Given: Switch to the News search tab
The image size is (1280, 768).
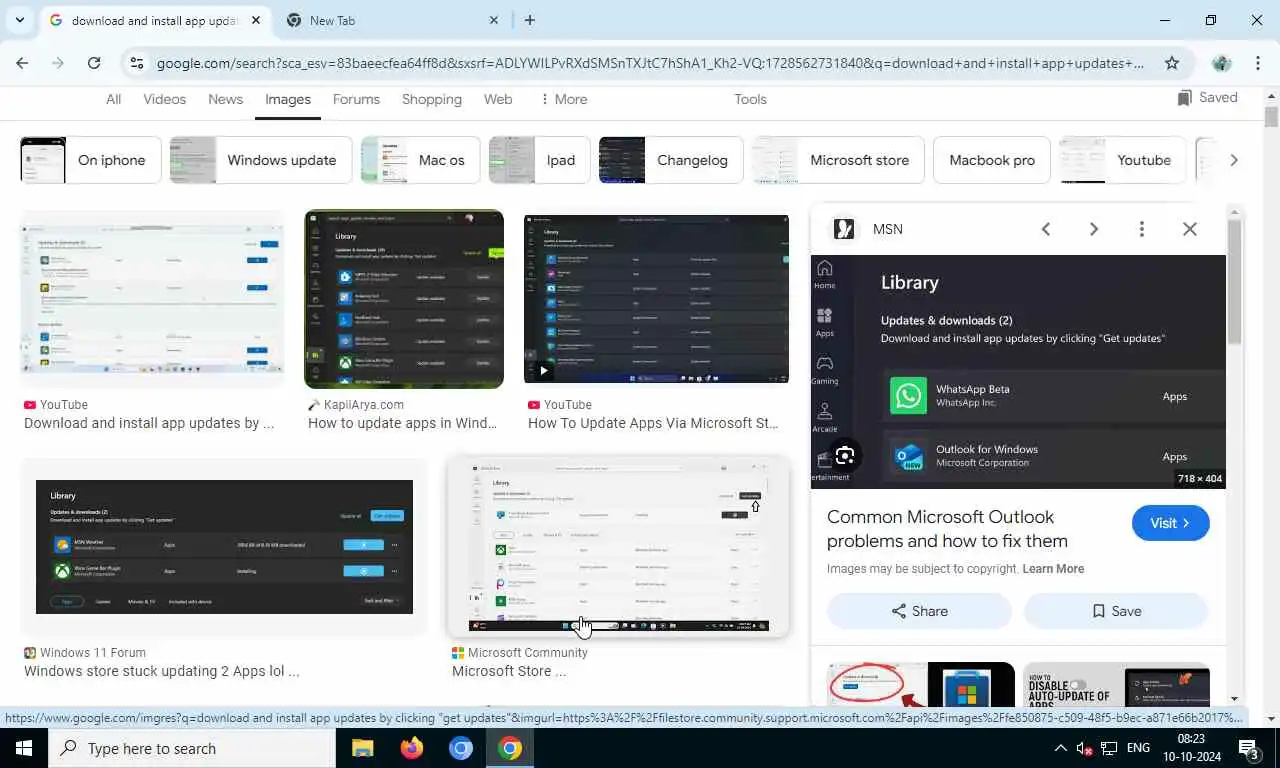Looking at the screenshot, I should [225, 99].
